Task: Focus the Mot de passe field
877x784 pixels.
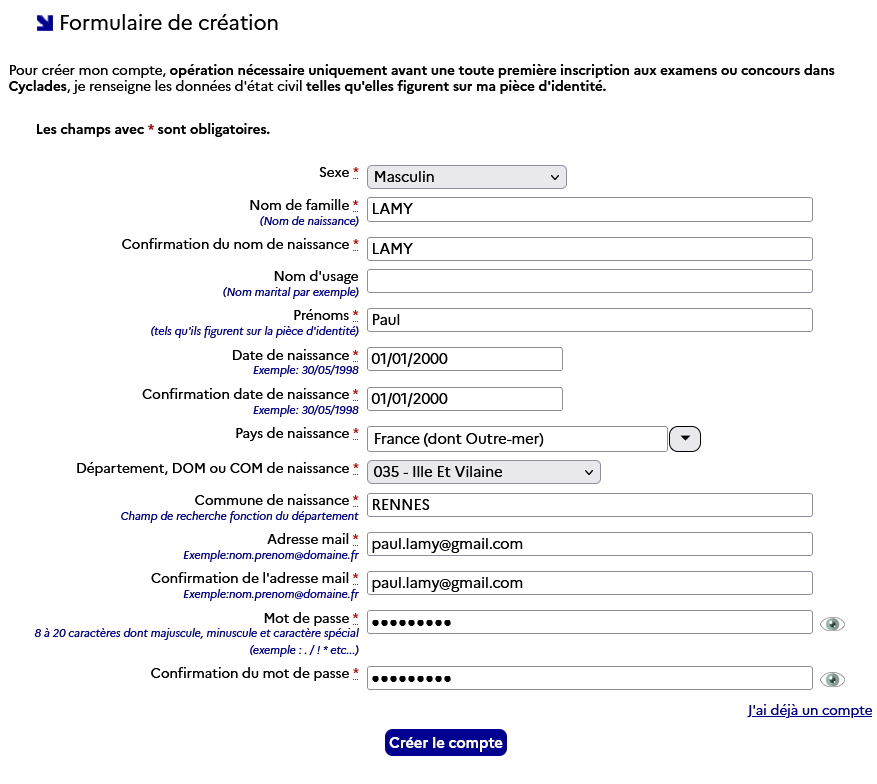Action: (x=590, y=622)
